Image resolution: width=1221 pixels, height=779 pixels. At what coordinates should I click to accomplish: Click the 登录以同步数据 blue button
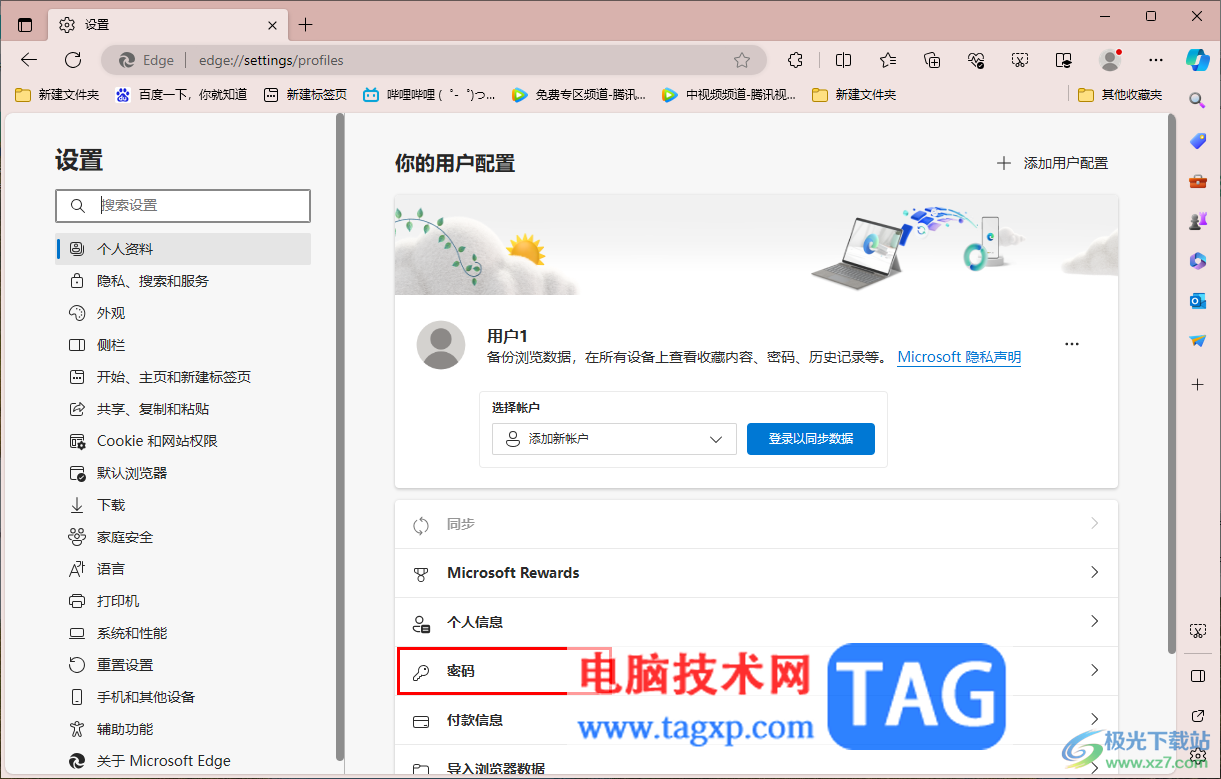point(811,438)
